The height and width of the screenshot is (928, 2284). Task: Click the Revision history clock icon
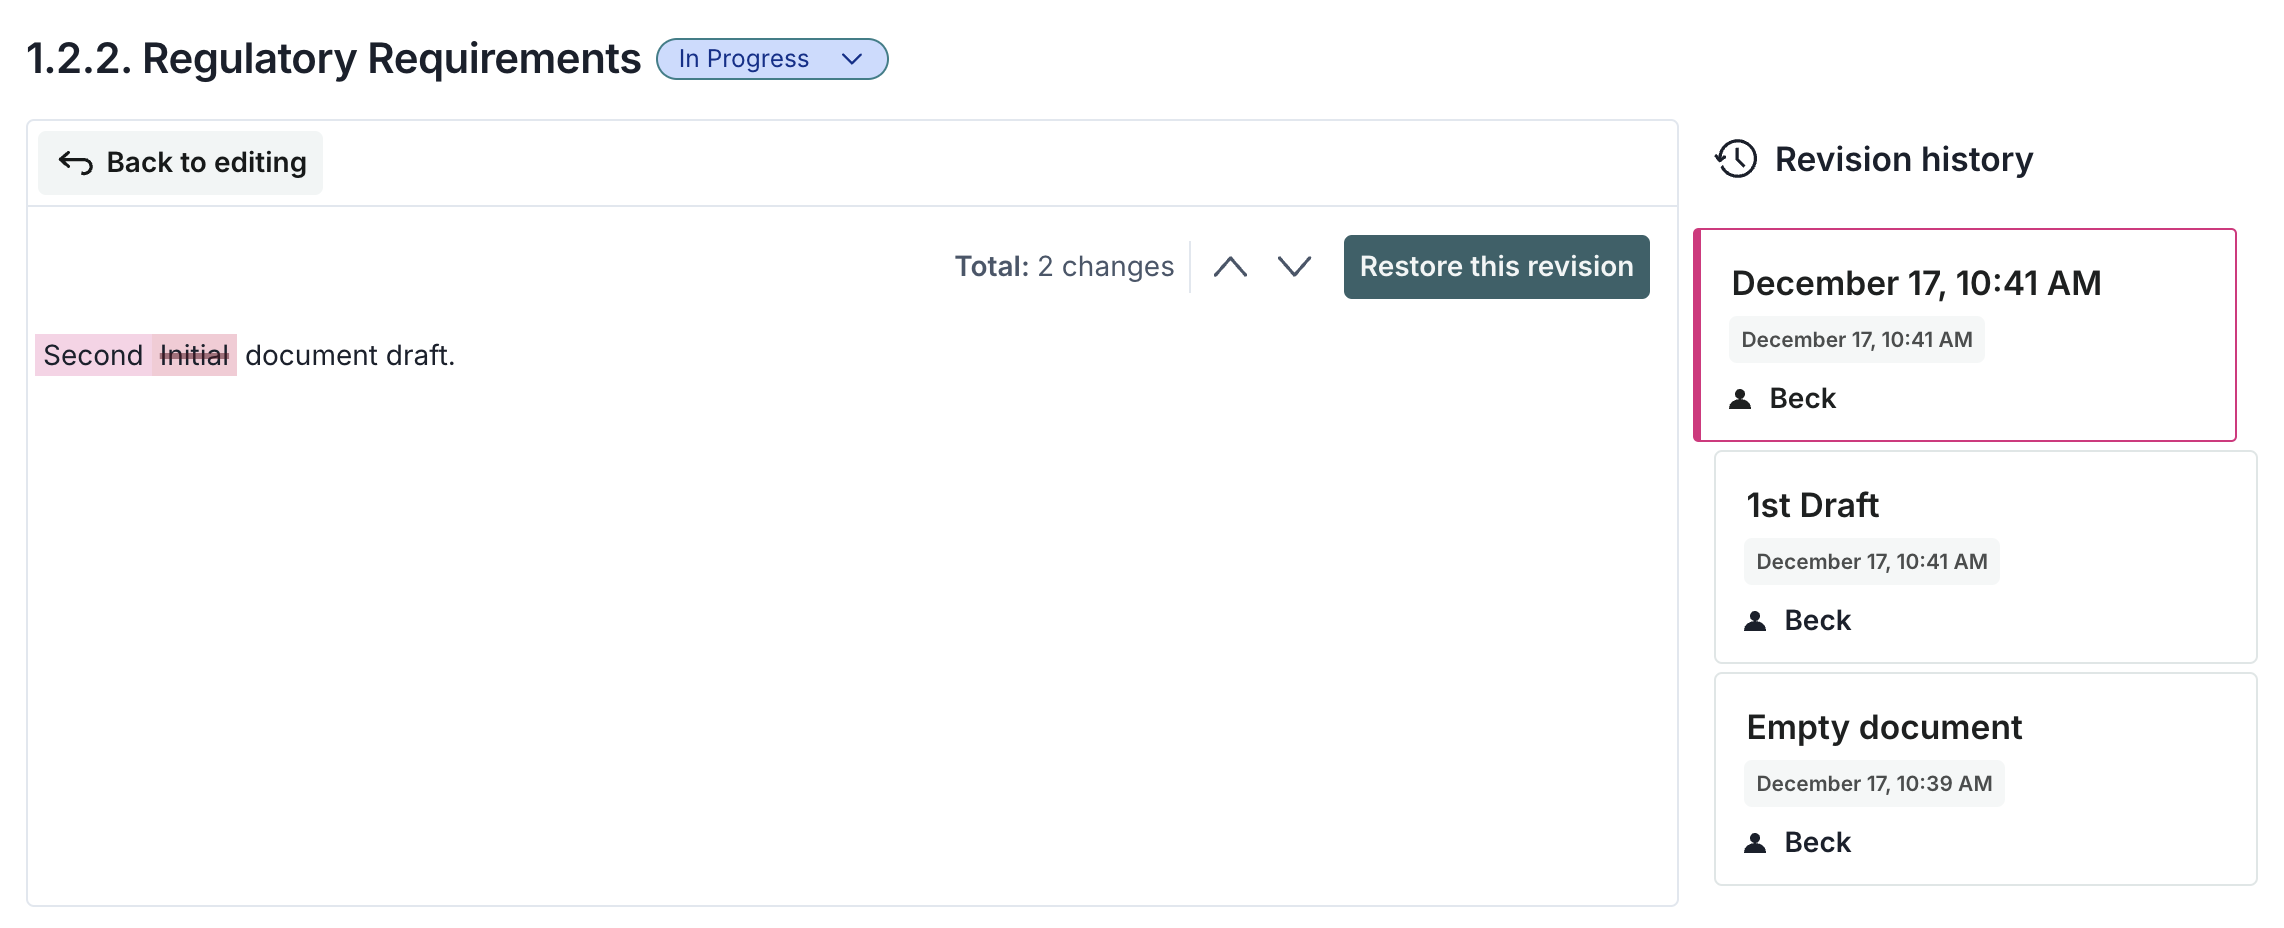pyautogui.click(x=1735, y=158)
